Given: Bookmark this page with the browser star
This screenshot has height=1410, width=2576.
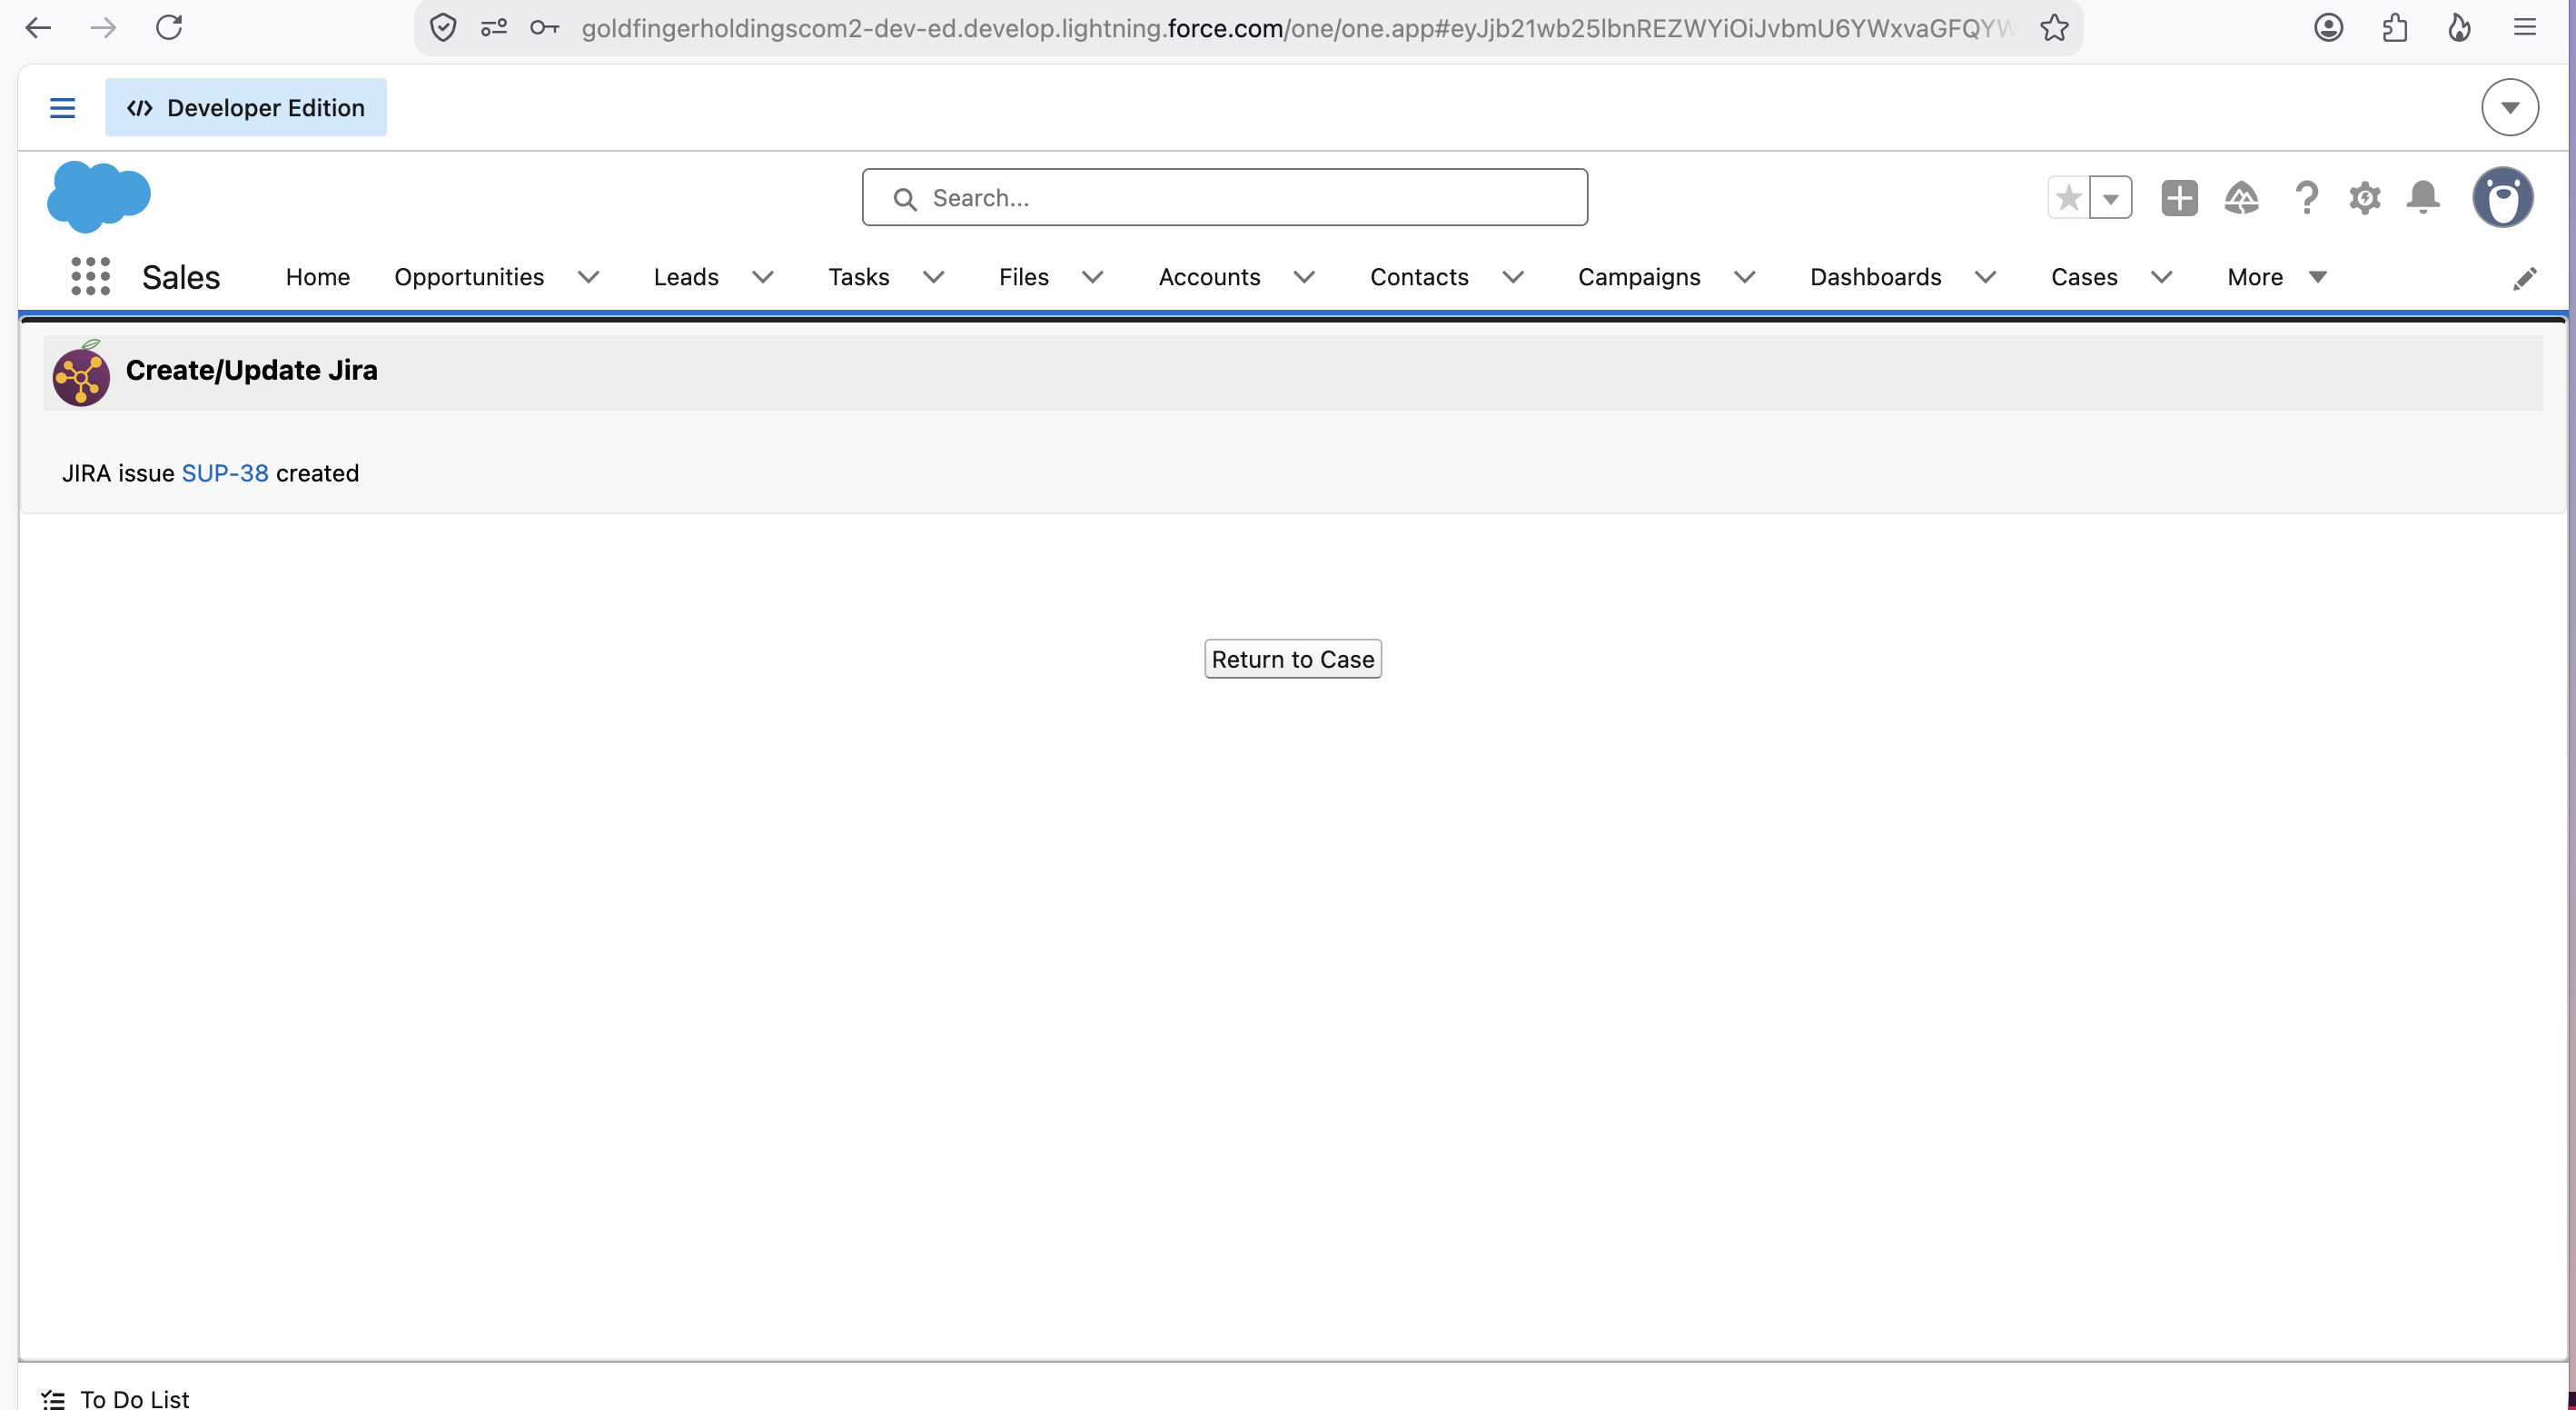Looking at the screenshot, I should [2054, 28].
